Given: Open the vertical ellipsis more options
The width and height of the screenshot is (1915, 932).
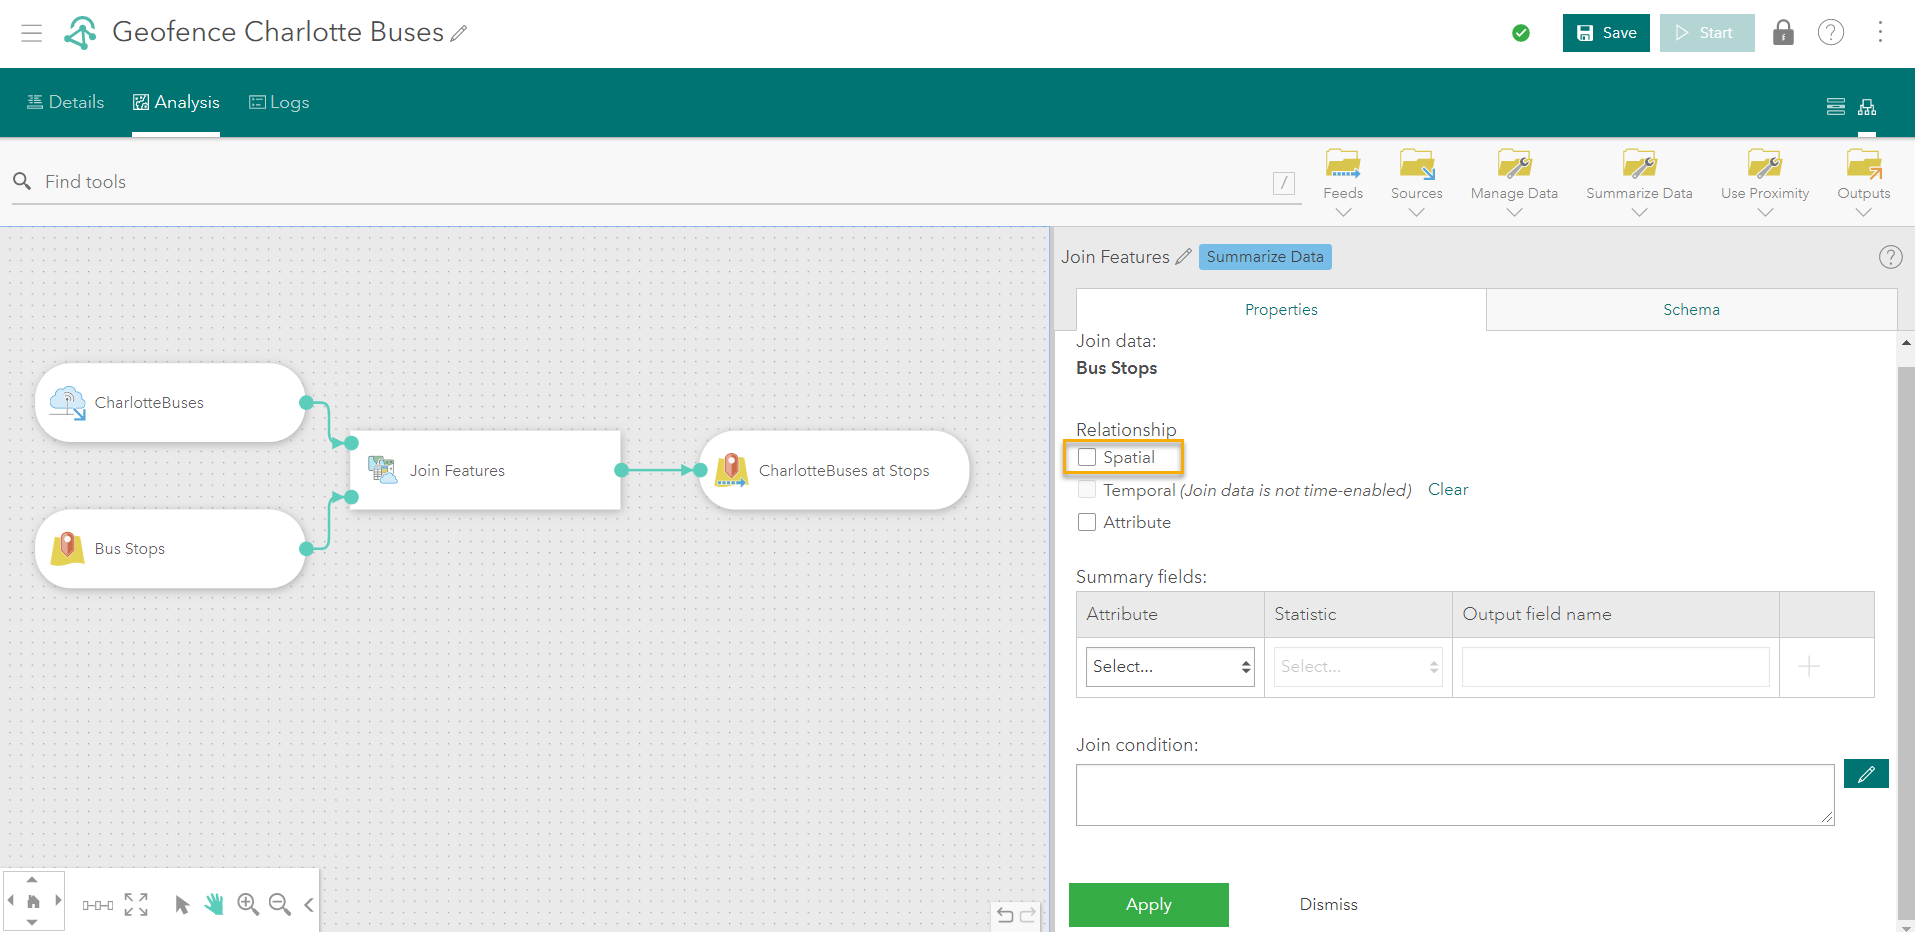Looking at the screenshot, I should coord(1880,33).
